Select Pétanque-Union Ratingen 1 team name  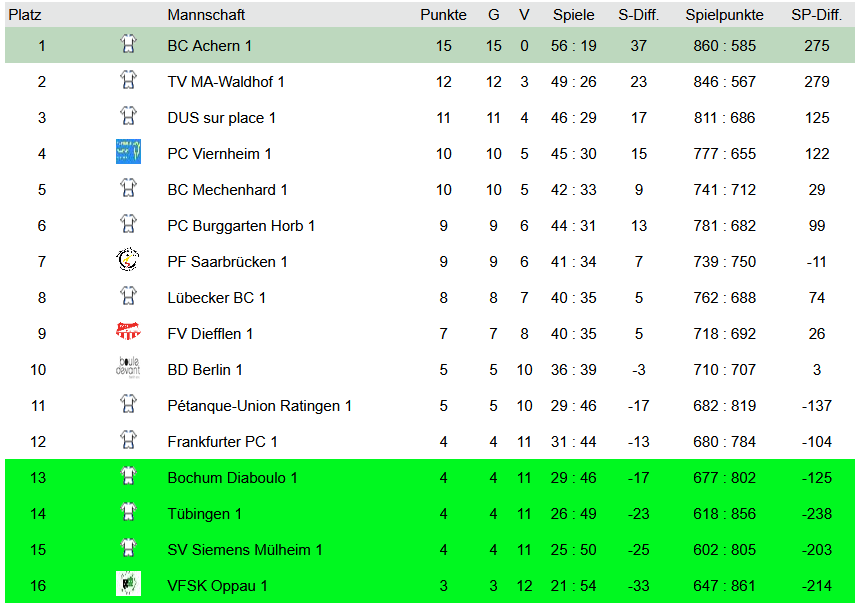pyautogui.click(x=259, y=406)
